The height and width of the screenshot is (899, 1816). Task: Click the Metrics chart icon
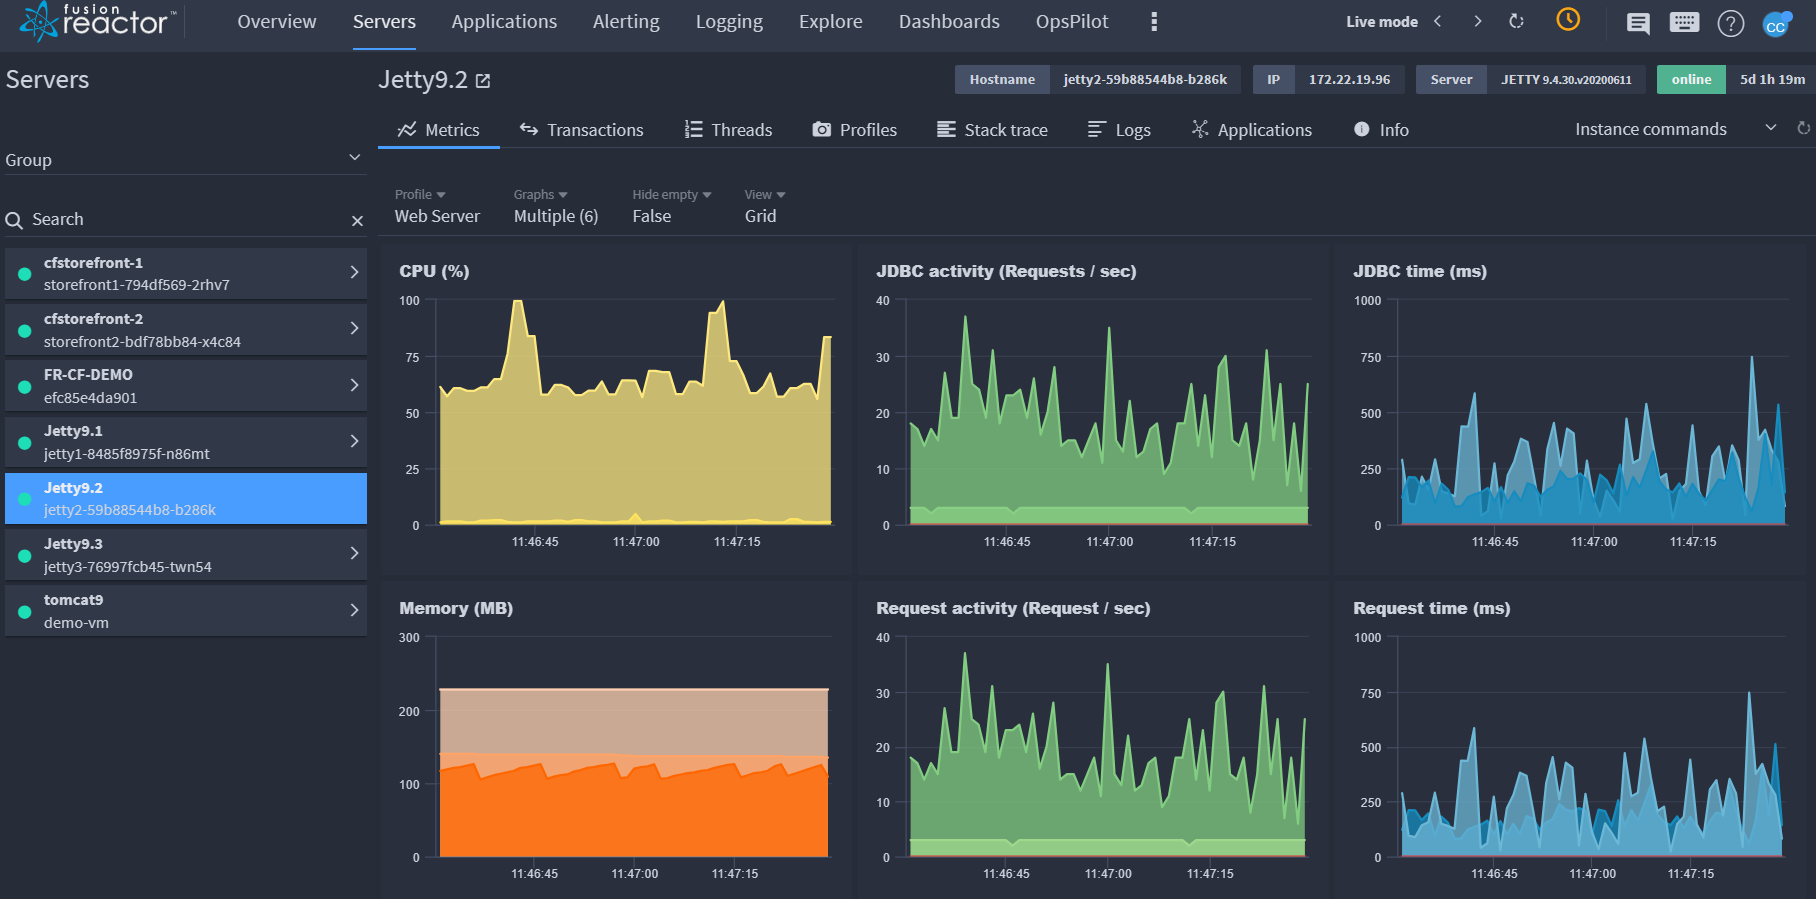(407, 129)
